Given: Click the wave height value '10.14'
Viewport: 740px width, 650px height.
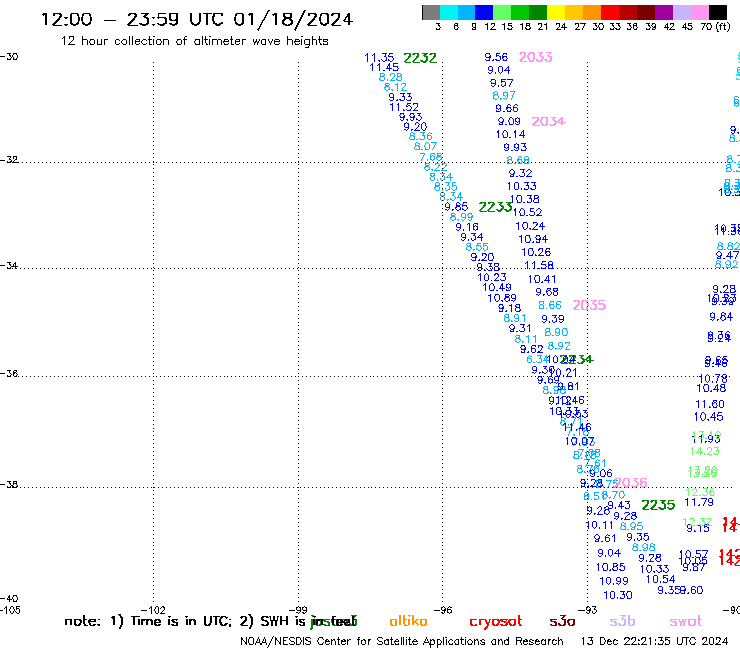Looking at the screenshot, I should click(x=511, y=134).
